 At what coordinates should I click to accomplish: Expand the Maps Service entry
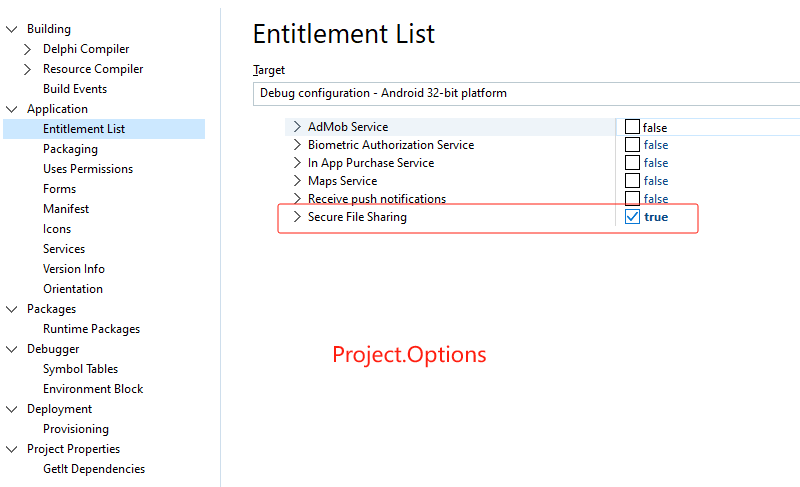[x=297, y=181]
